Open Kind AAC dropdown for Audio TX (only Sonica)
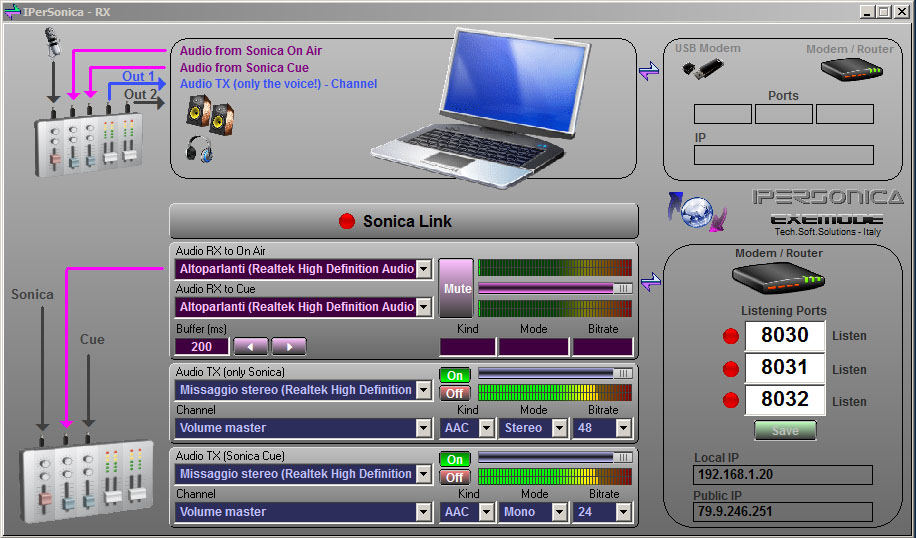This screenshot has width=916, height=538. [486, 428]
